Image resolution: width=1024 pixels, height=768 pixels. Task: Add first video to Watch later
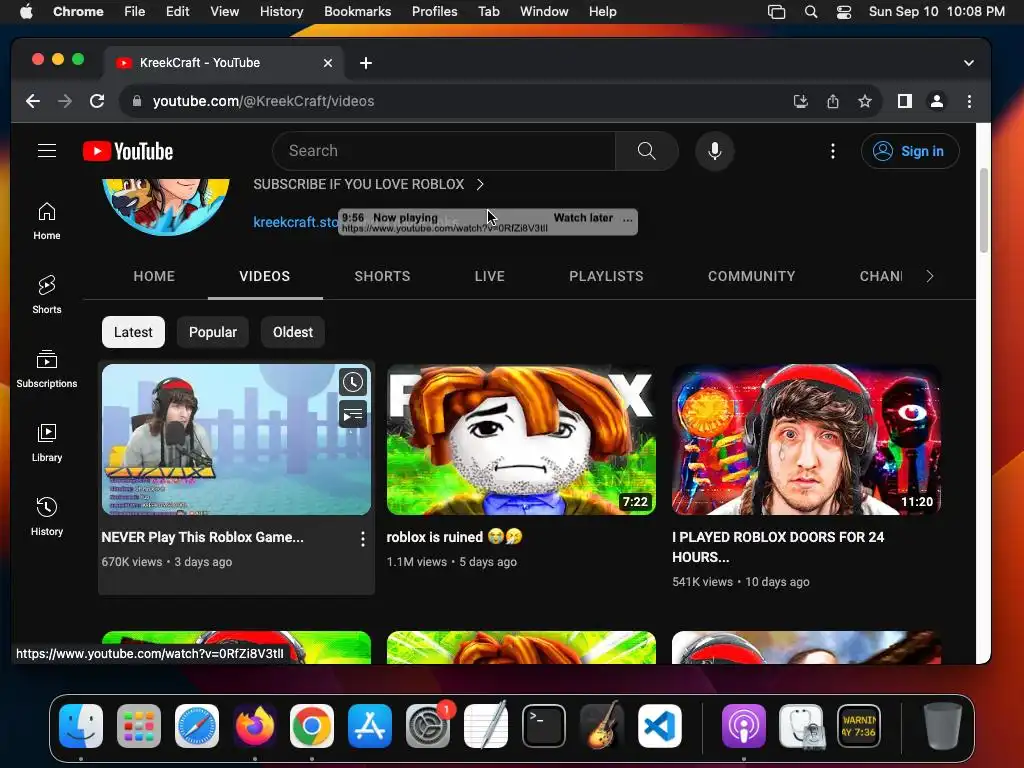[x=353, y=382]
